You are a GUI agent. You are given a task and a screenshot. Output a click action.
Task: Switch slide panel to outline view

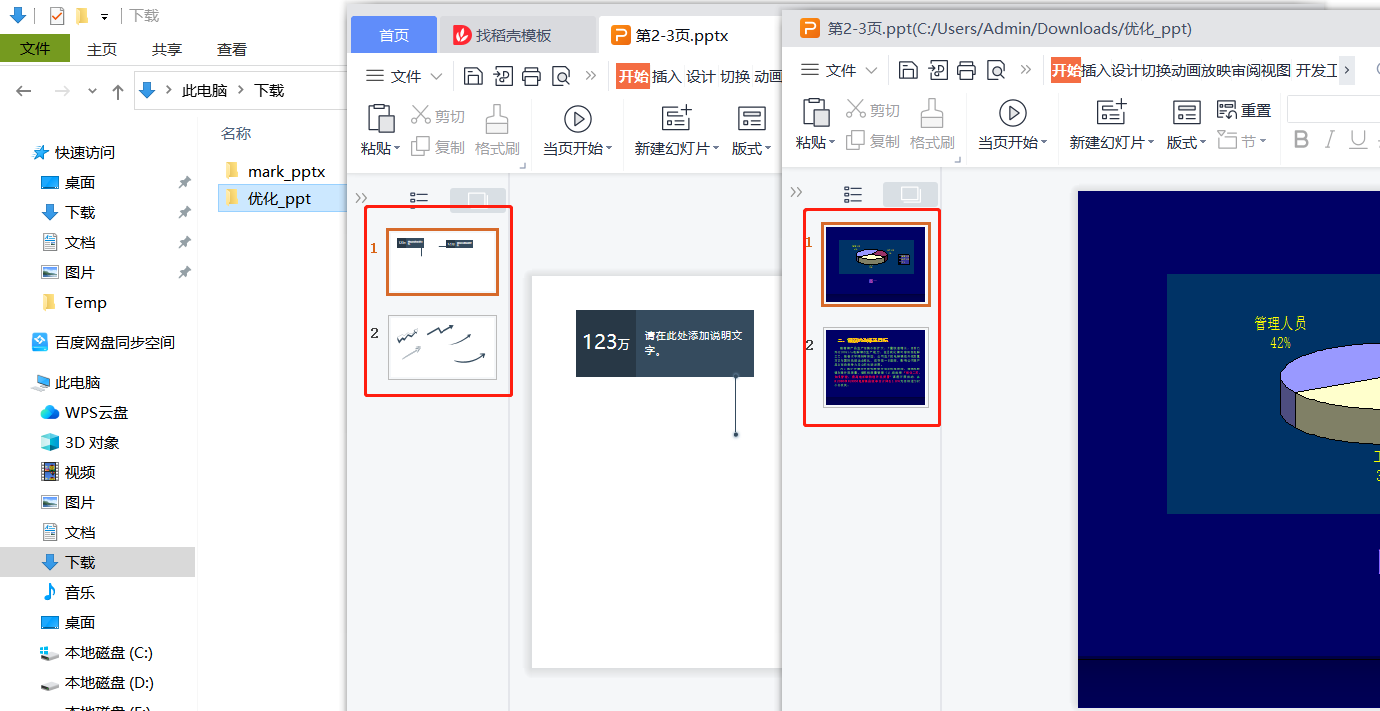click(x=852, y=192)
